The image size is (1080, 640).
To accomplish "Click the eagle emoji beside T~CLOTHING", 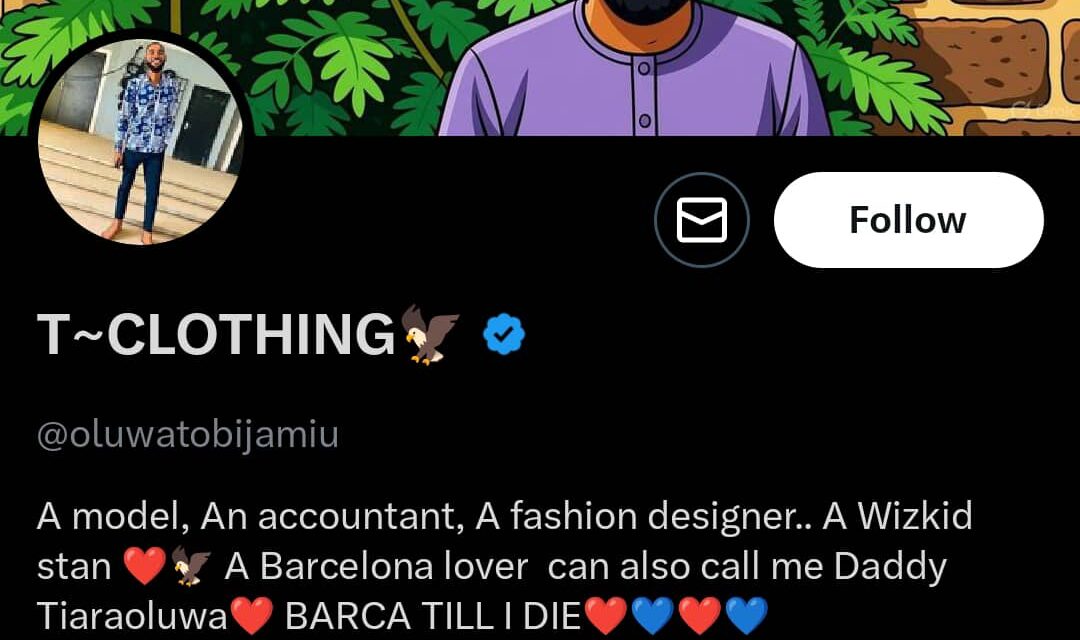I will (x=430, y=334).
